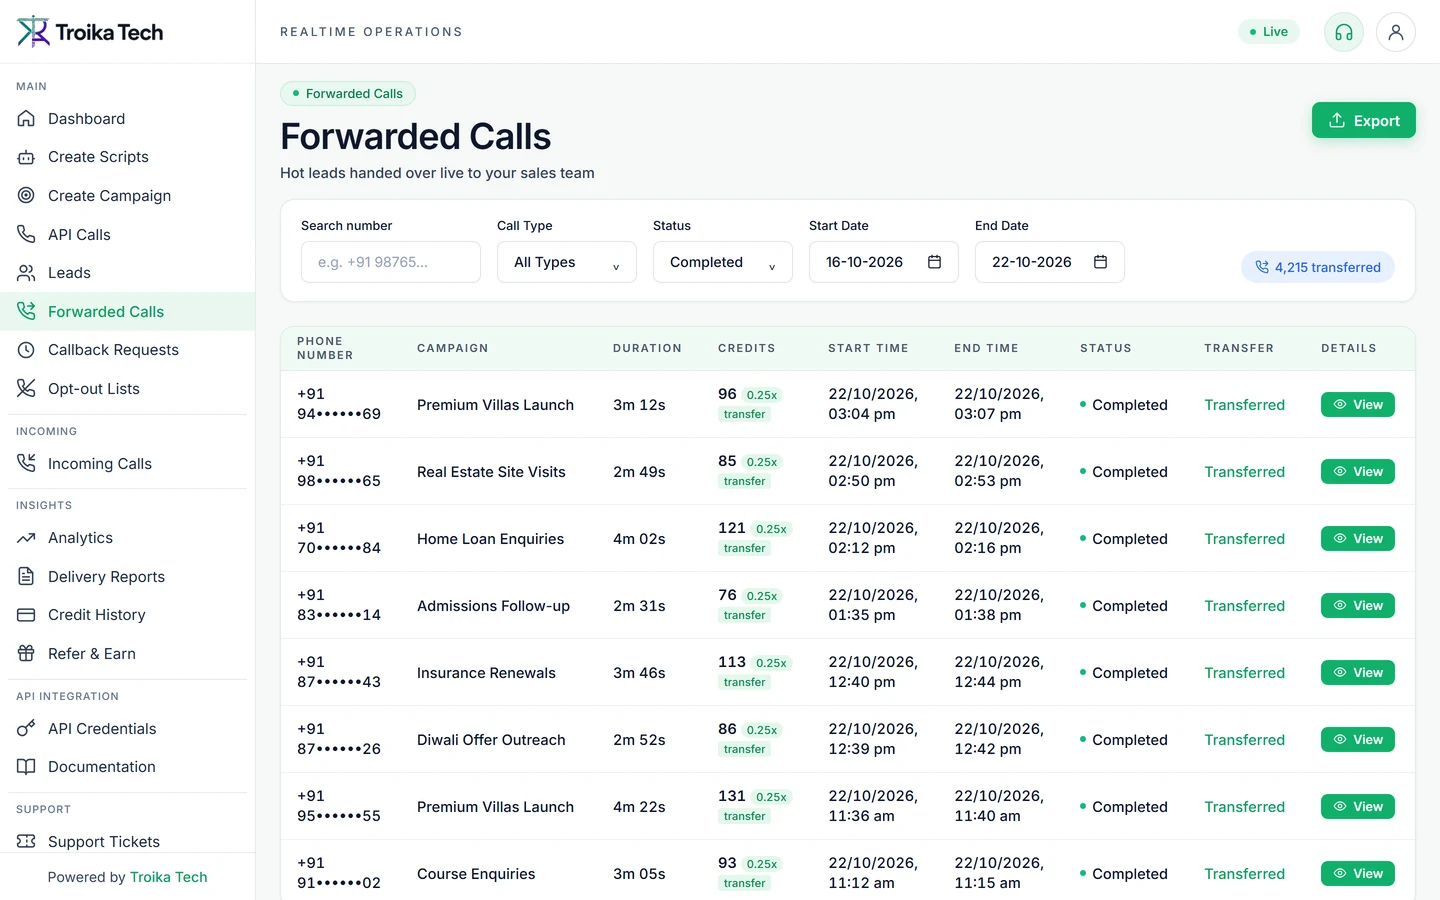The image size is (1440, 900).
Task: View details for Course Enquiries call
Action: click(1358, 873)
